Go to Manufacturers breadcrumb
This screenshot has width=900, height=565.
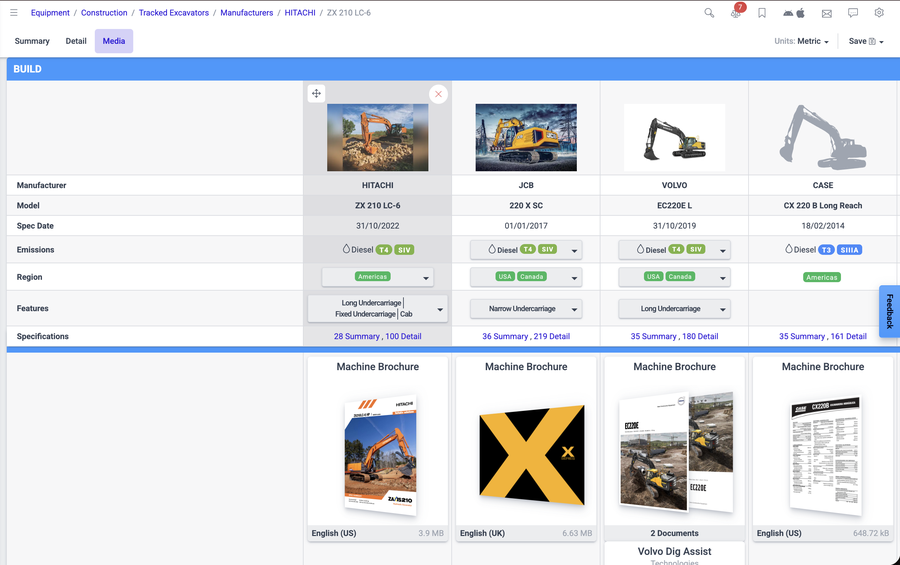(247, 13)
